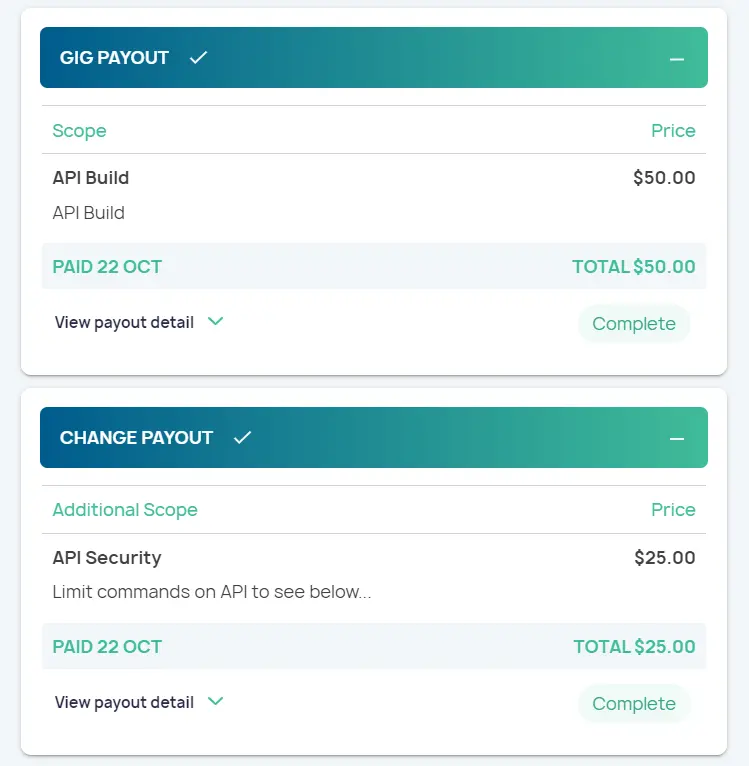The height and width of the screenshot is (766, 749).
Task: Select the API Build scope item
Action: coord(91,178)
